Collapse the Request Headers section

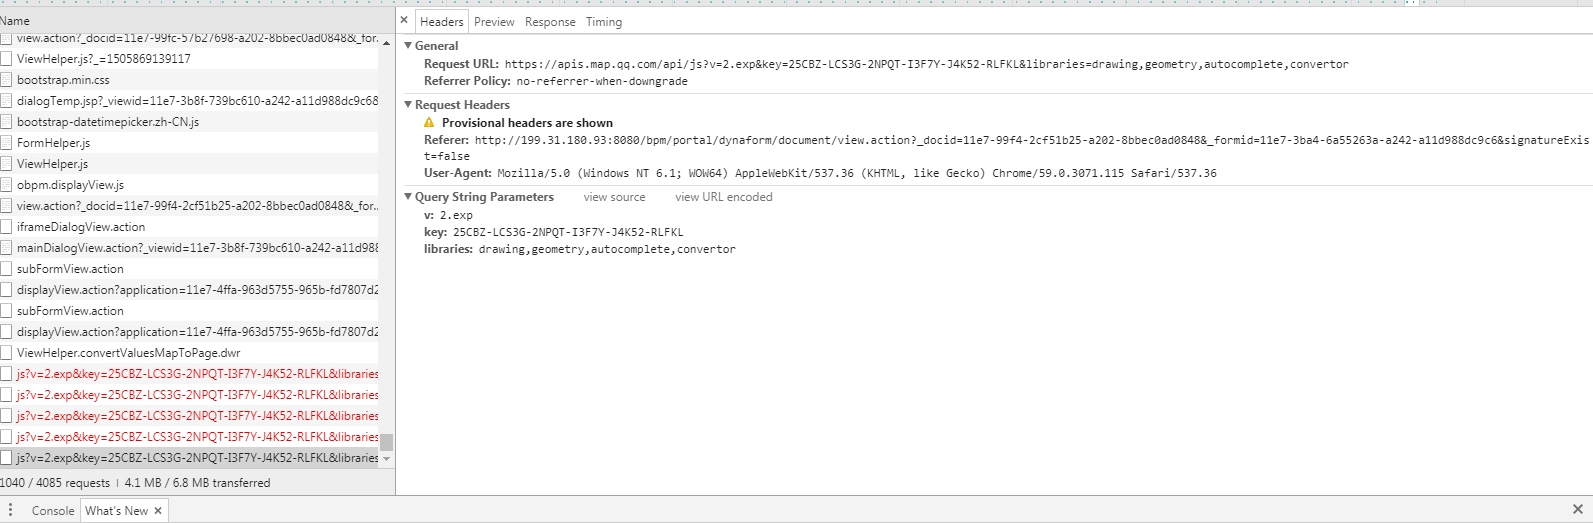408,105
